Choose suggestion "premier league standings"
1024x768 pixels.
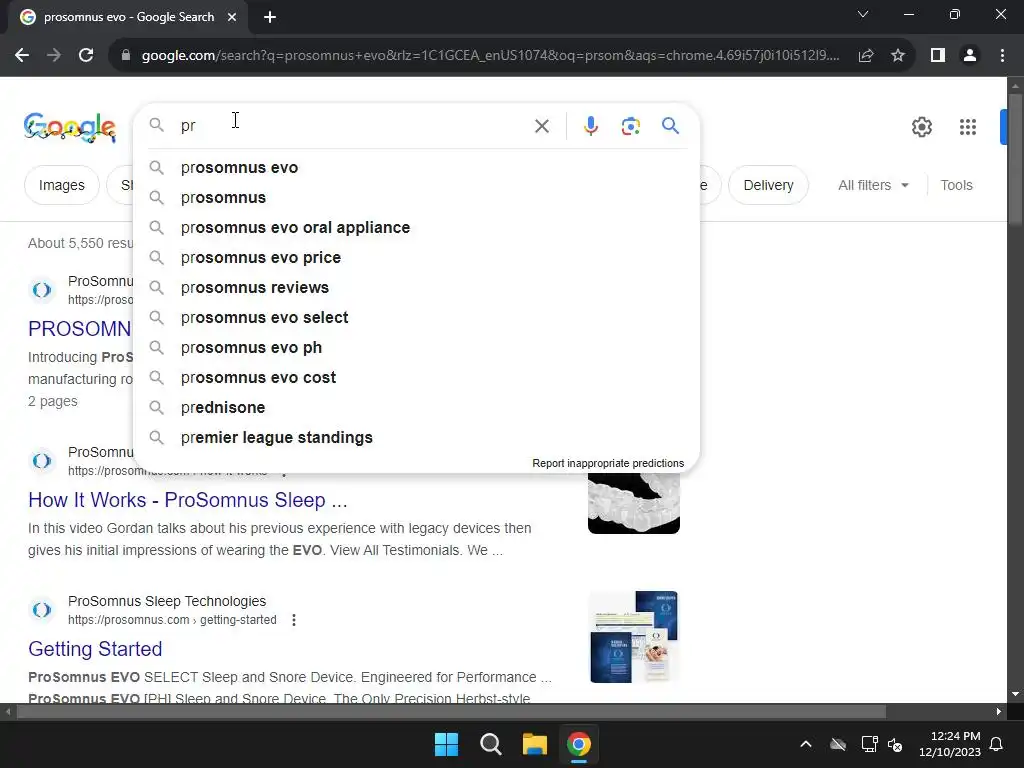tap(417, 438)
